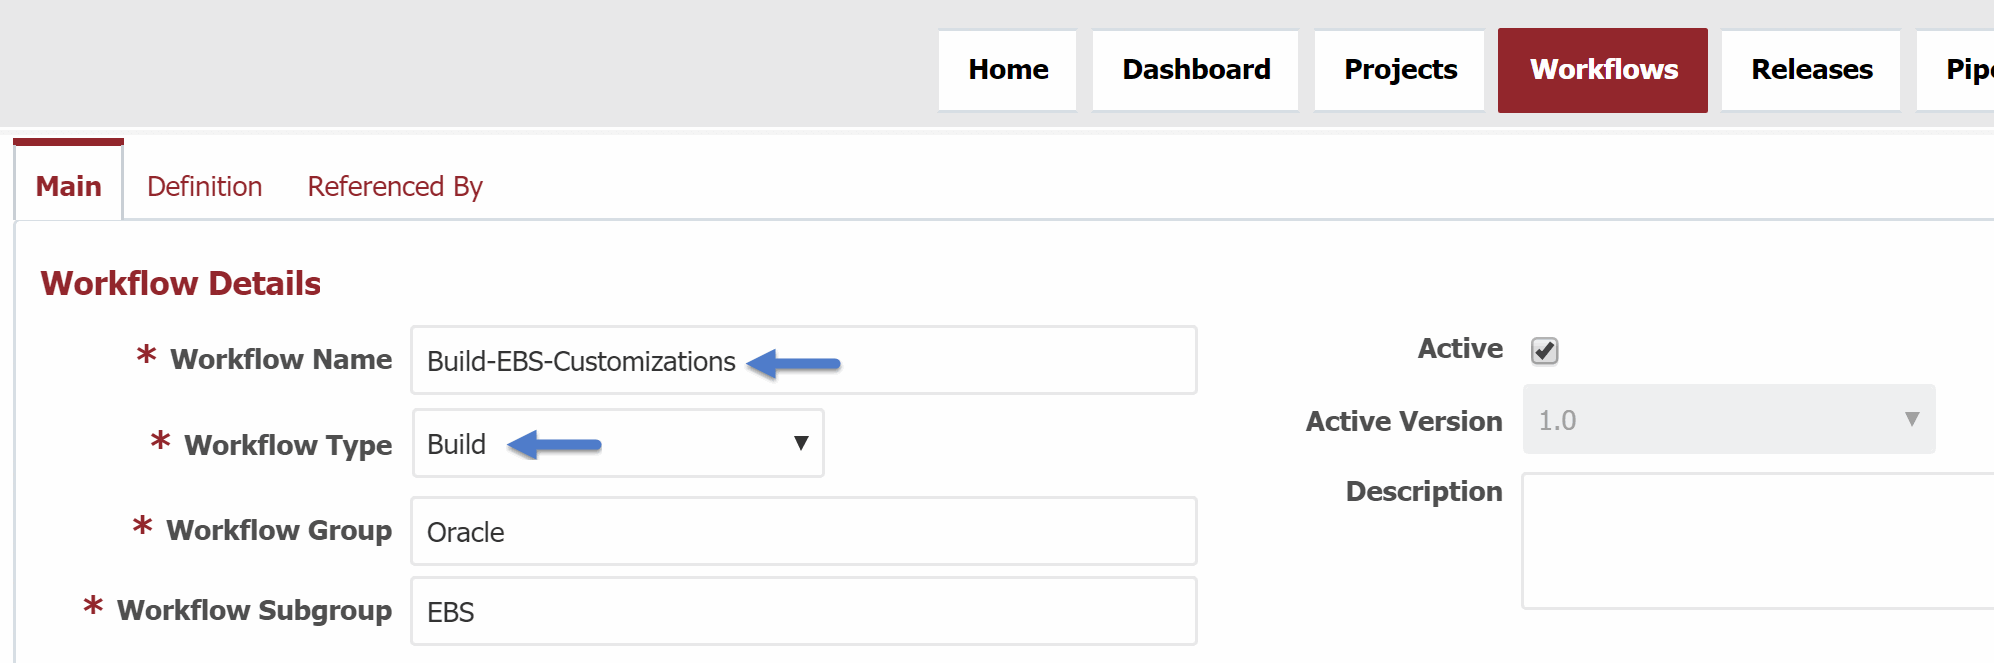Open the Home page
This screenshot has width=1994, height=663.
click(x=1007, y=70)
